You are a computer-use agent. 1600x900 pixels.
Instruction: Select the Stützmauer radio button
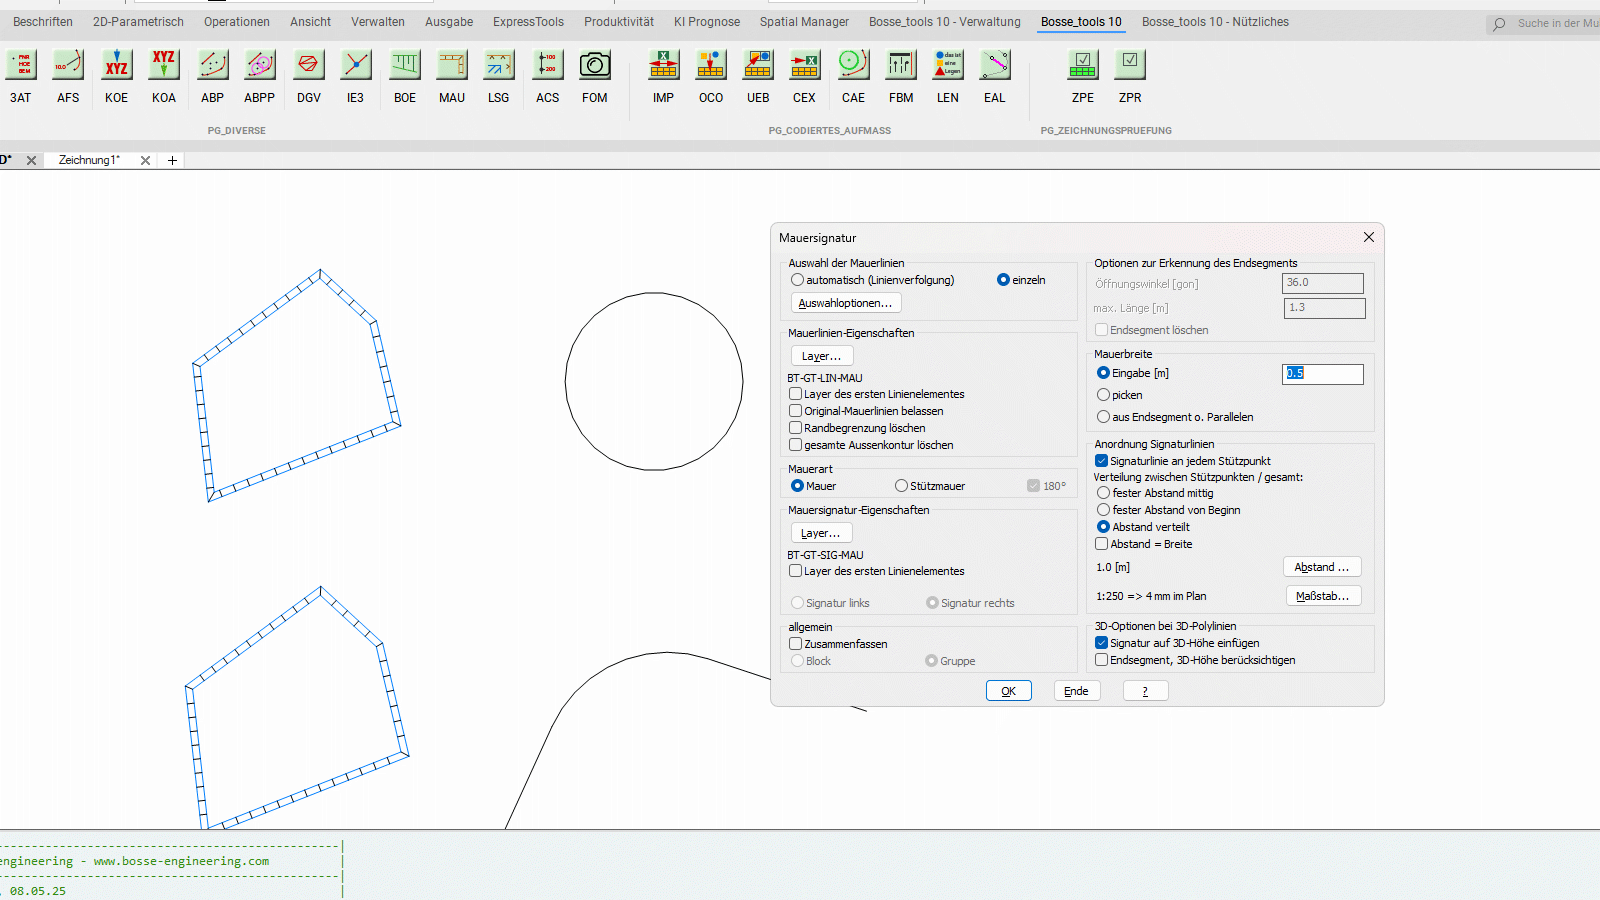(901, 486)
